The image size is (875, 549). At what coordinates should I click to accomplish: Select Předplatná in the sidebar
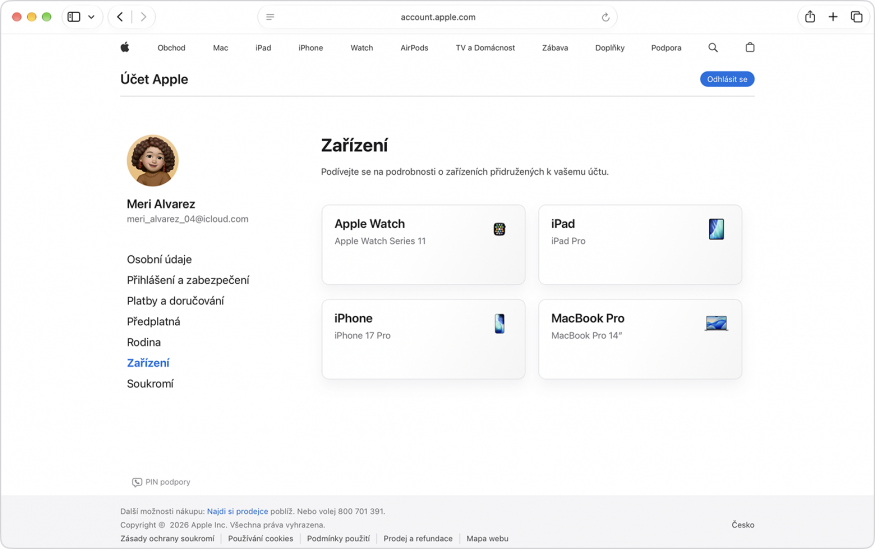(x=153, y=321)
